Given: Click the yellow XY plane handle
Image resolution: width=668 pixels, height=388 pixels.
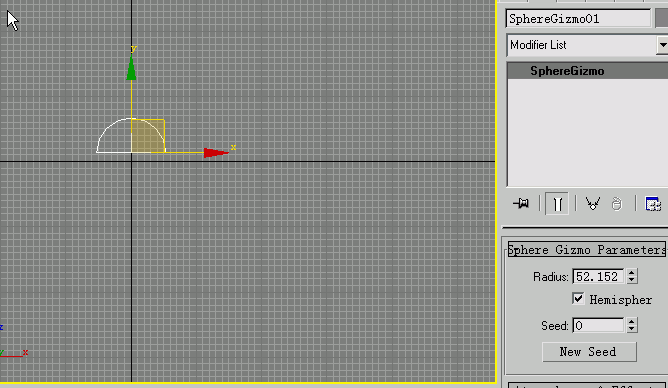Looking at the screenshot, I should 148,136.
